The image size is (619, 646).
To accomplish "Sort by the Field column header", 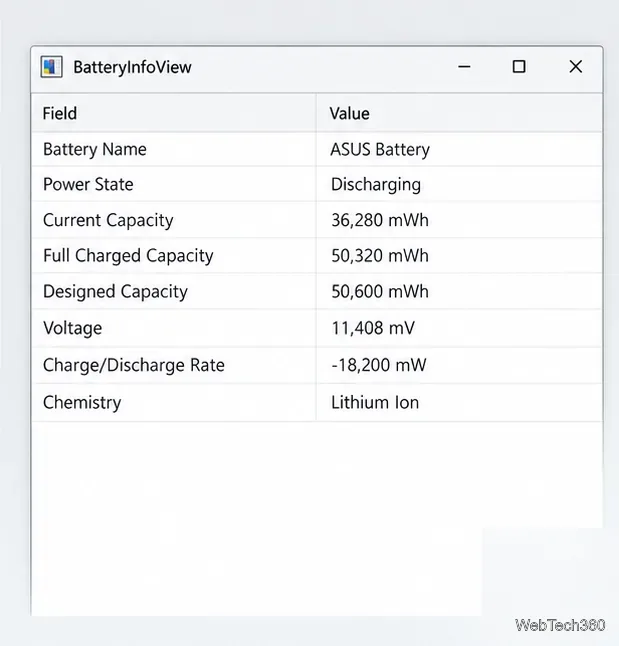I will [174, 113].
